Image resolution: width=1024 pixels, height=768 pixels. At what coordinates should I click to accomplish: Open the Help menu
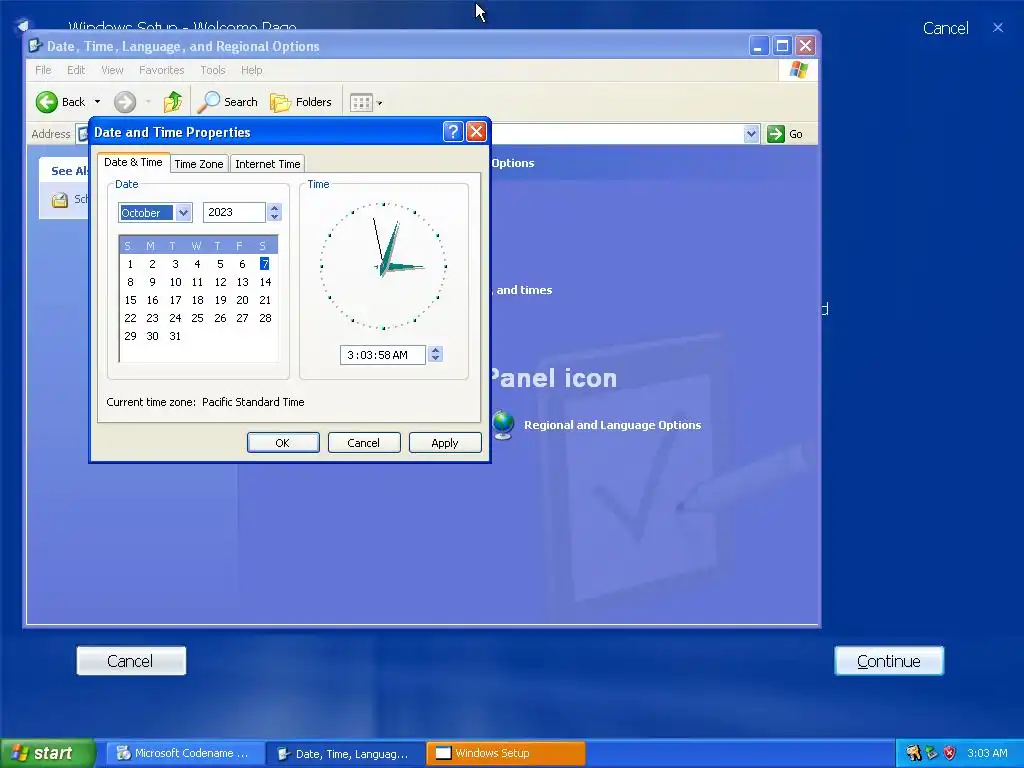pyautogui.click(x=251, y=70)
